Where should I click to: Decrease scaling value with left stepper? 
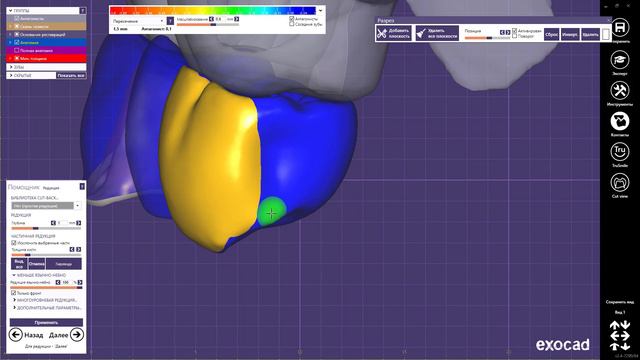[211, 19]
